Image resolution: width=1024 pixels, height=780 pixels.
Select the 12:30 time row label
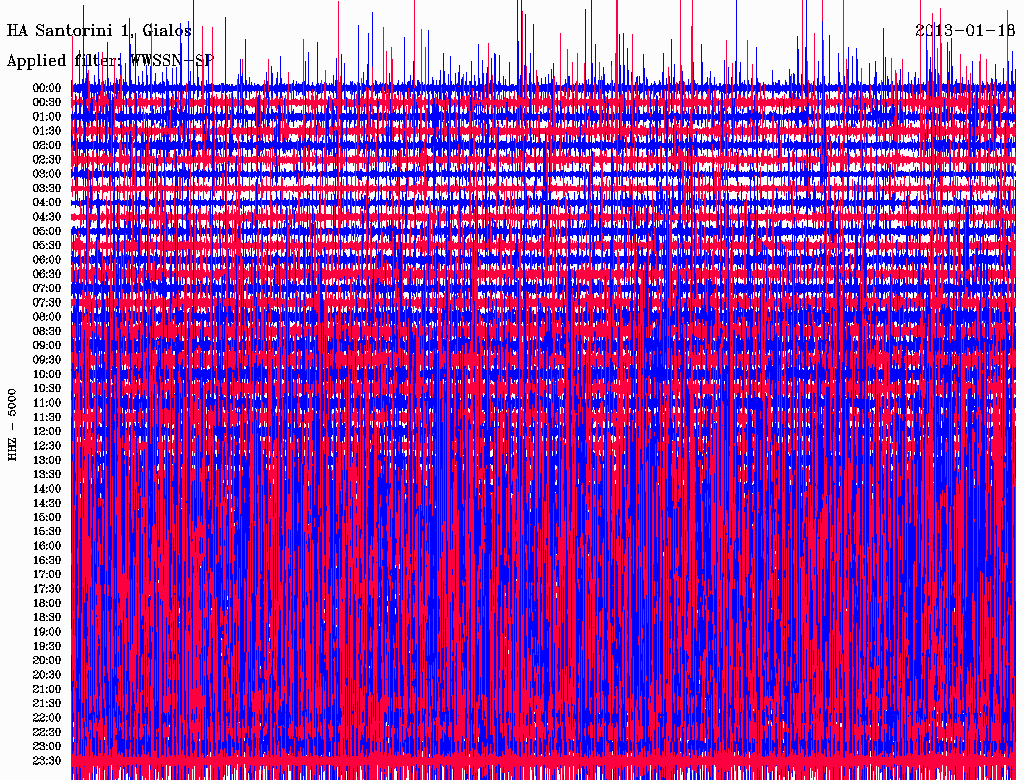(x=47, y=446)
